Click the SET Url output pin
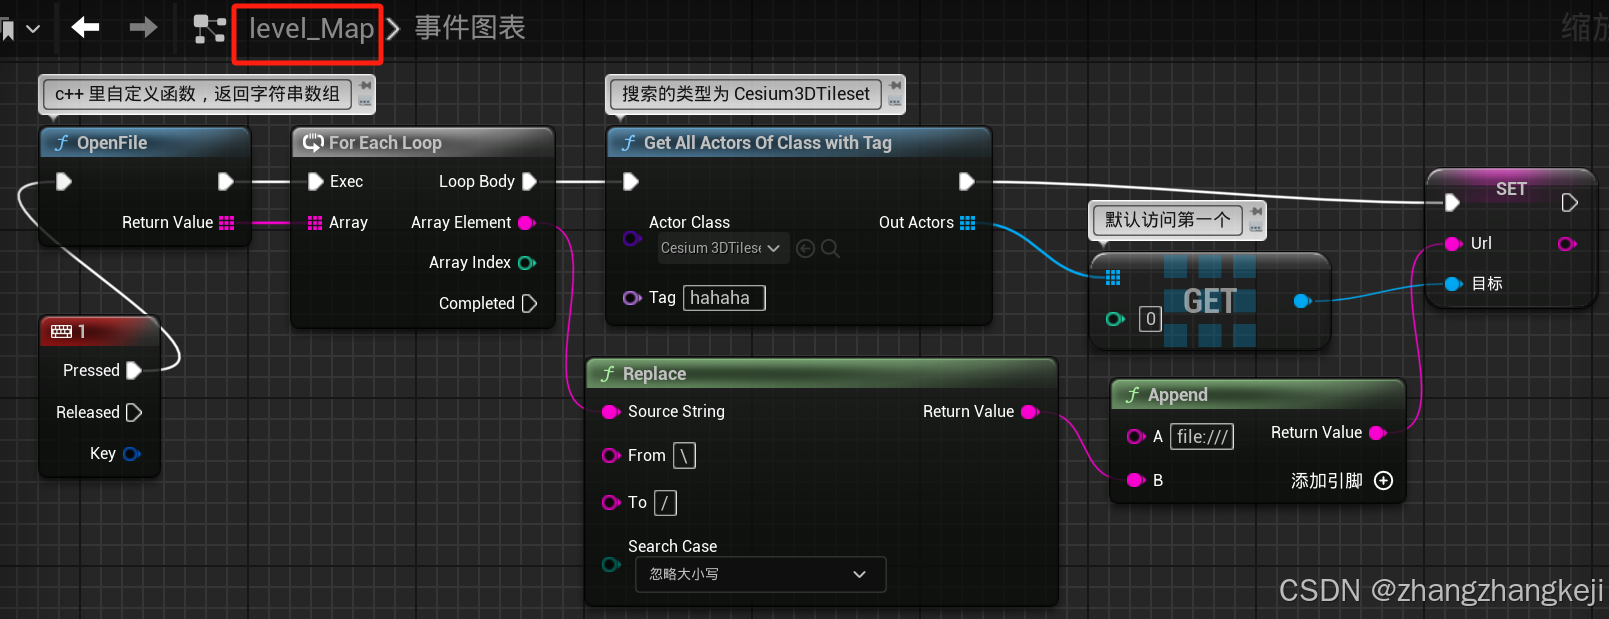This screenshot has height=619, width=1609. 1568,244
